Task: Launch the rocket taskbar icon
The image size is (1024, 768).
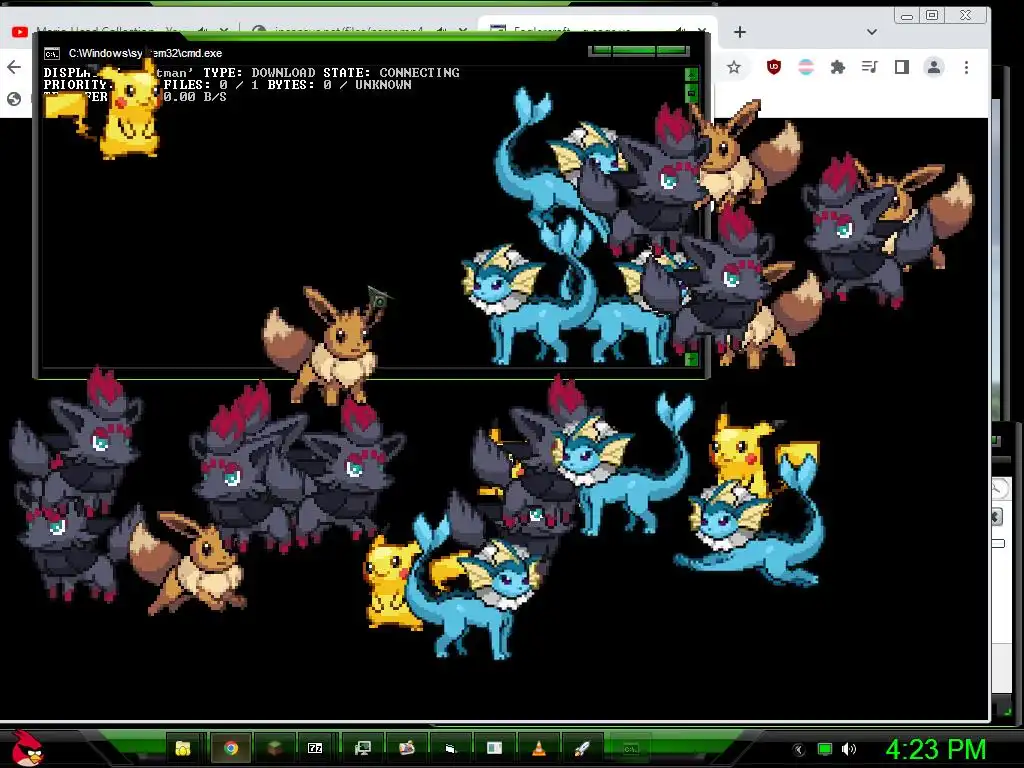Action: [582, 748]
